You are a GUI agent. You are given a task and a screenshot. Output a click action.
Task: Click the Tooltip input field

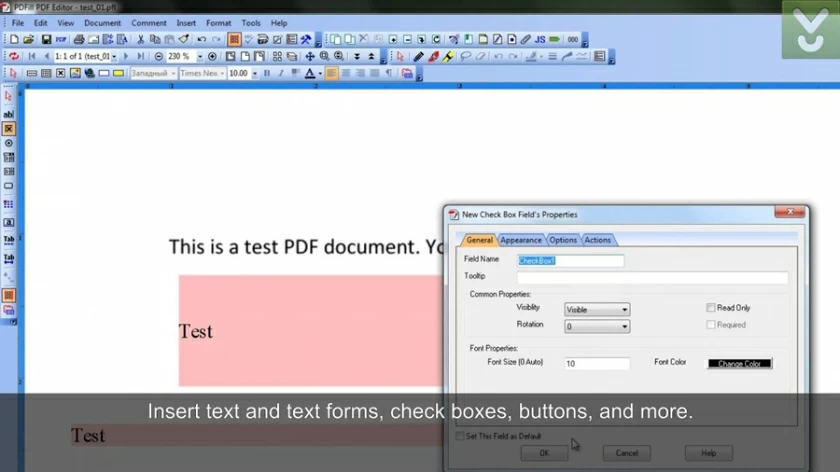652,278
